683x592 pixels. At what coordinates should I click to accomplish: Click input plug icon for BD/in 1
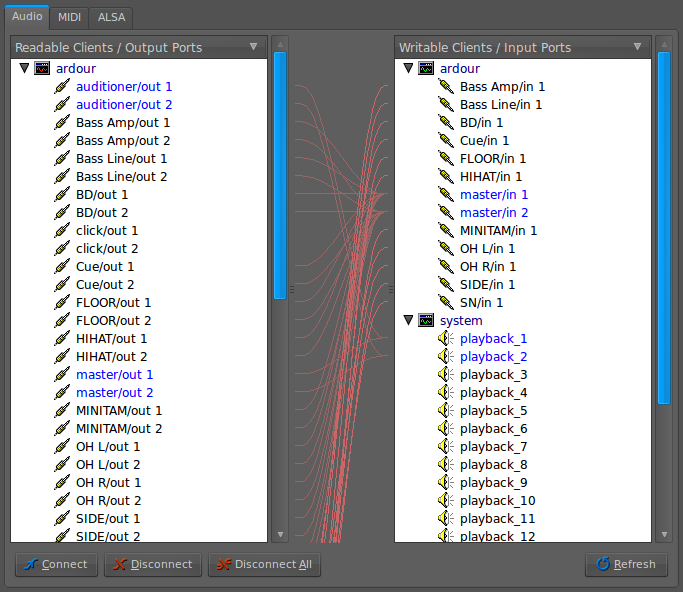click(x=446, y=123)
